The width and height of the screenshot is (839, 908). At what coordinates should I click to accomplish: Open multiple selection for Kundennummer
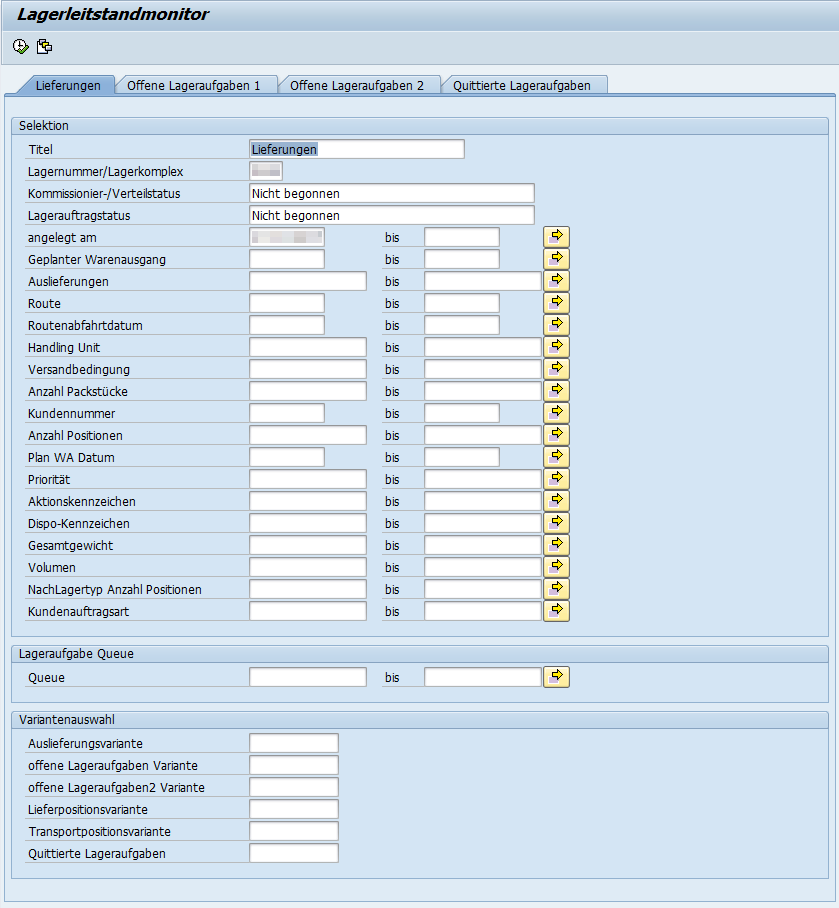tap(556, 413)
